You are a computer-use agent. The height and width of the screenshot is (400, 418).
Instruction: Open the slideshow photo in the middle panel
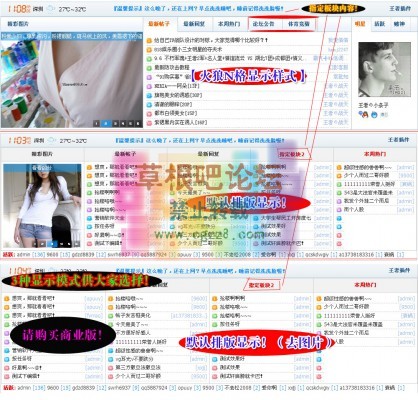click(x=42, y=205)
